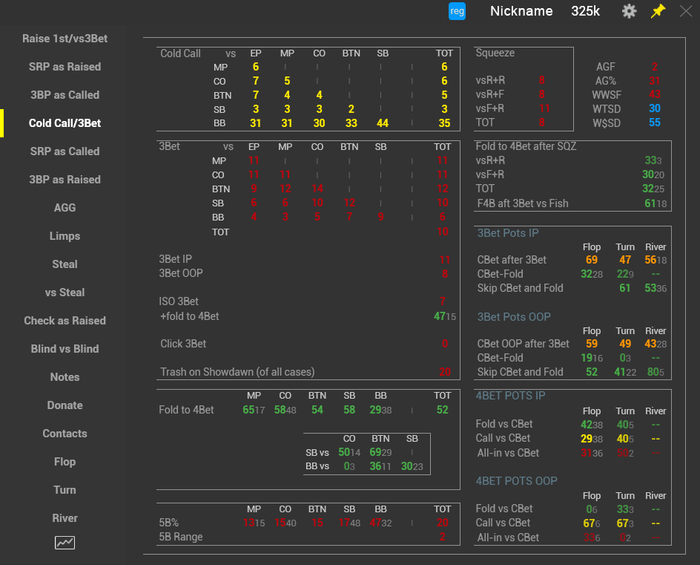Click Trash on Showdawn value 20
The height and width of the screenshot is (565, 700).
pyautogui.click(x=445, y=372)
